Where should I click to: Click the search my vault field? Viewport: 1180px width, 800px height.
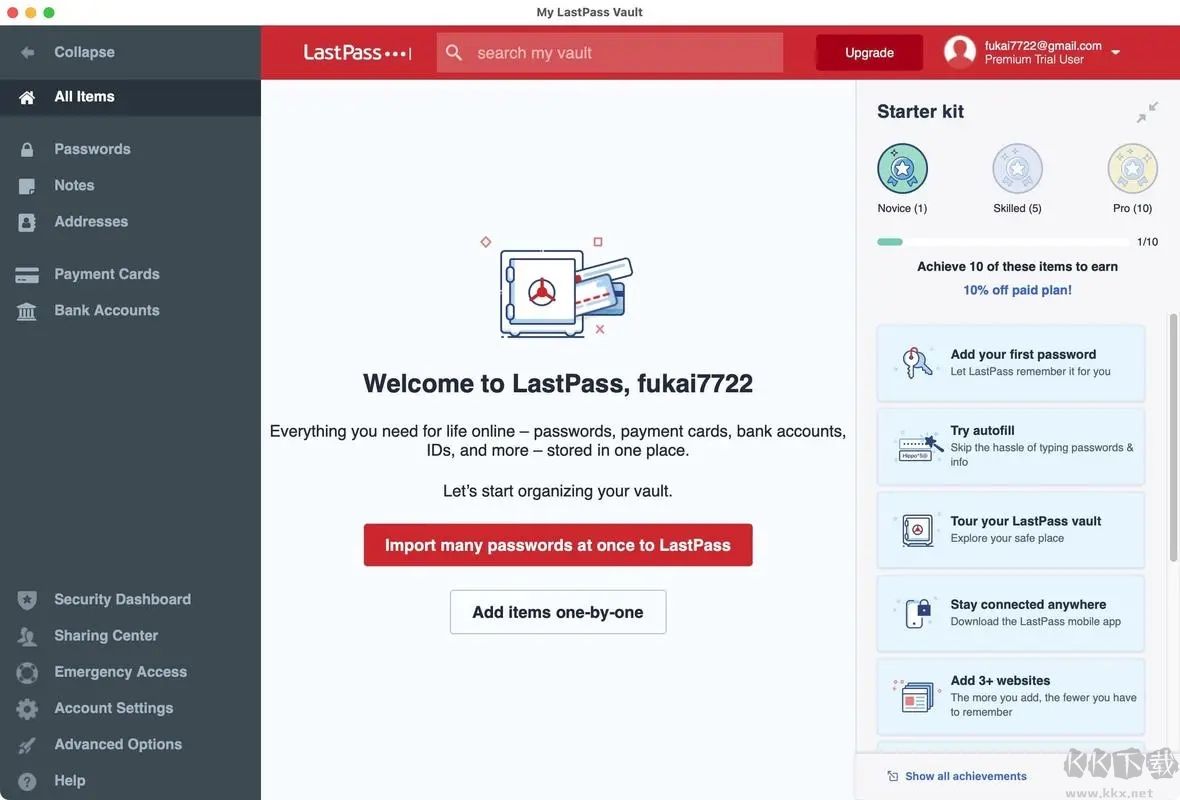[610, 53]
